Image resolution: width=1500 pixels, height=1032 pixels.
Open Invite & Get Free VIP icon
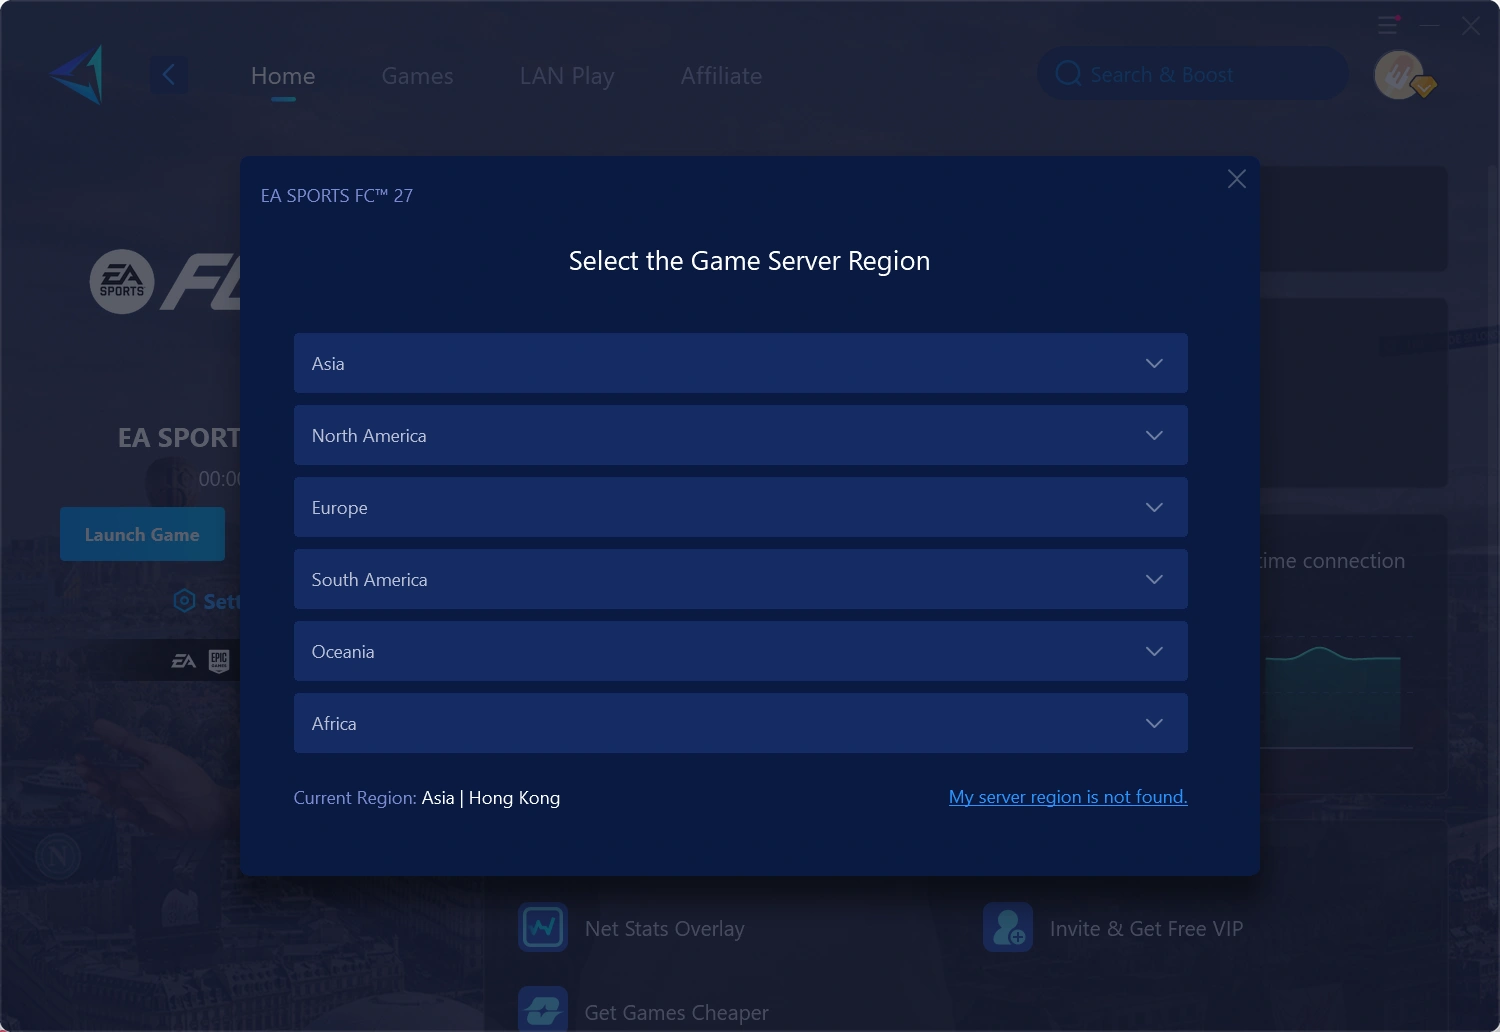tap(1008, 928)
